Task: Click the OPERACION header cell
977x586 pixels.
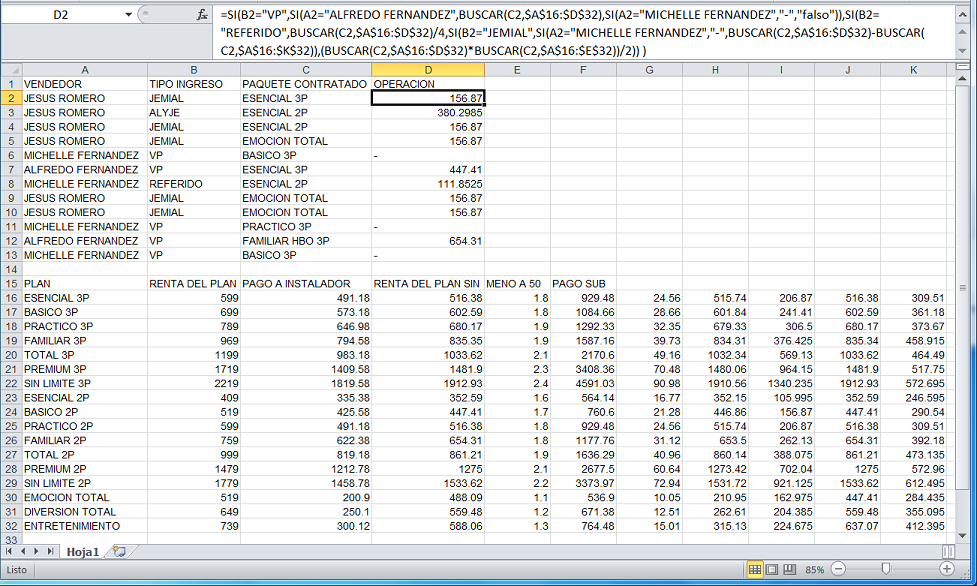Action: (428, 84)
